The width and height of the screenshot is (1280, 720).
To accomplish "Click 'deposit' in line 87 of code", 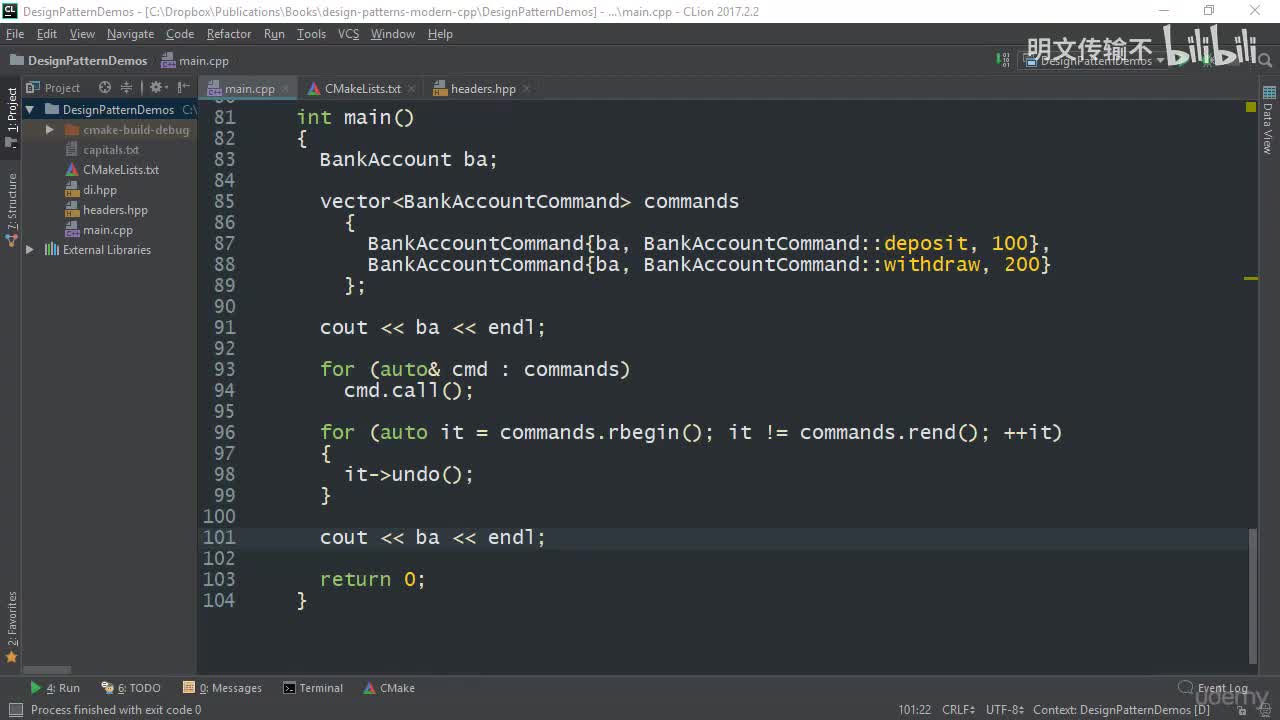I will click(926, 243).
